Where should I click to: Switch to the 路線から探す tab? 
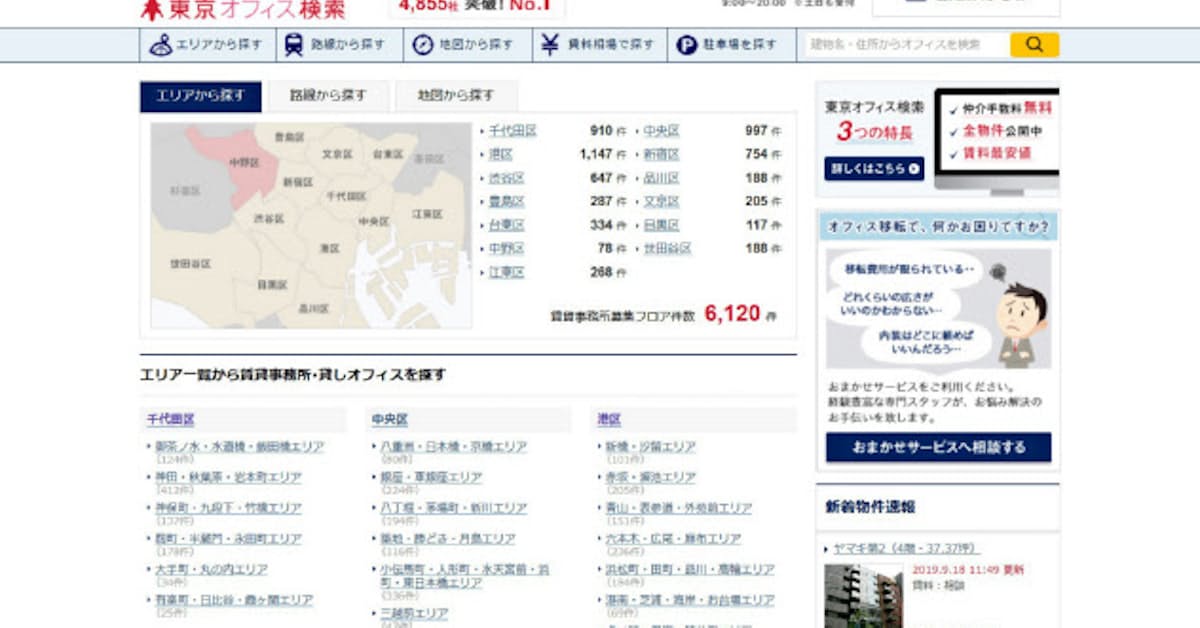328,96
